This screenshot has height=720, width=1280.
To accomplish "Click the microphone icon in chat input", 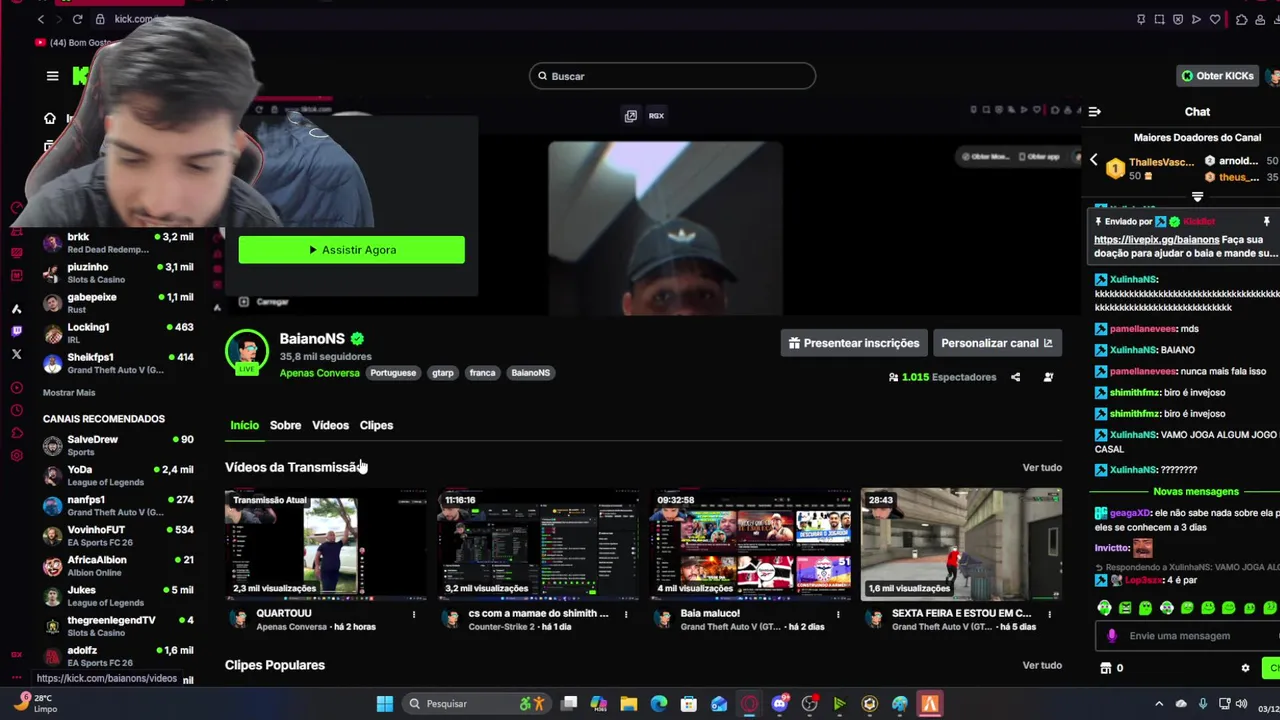I will click(x=1112, y=636).
